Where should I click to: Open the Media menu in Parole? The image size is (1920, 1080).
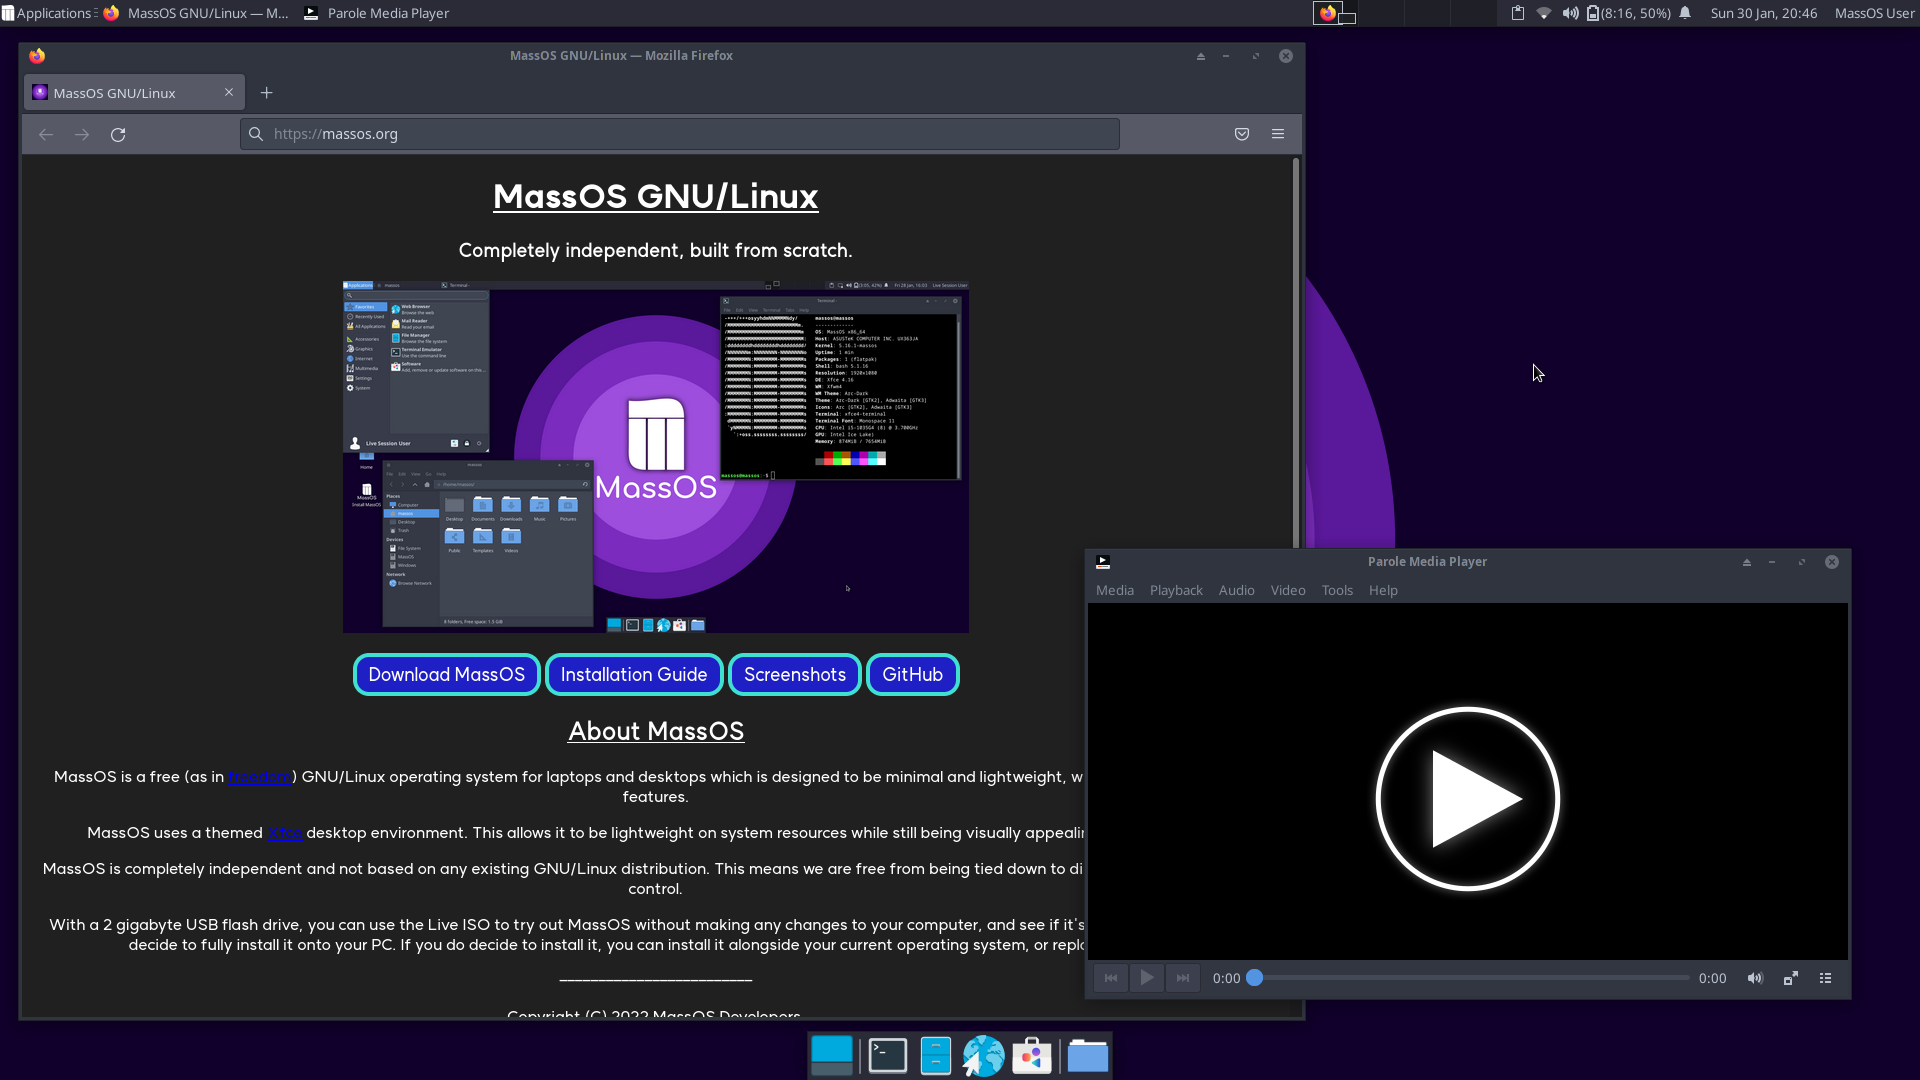tap(1115, 590)
